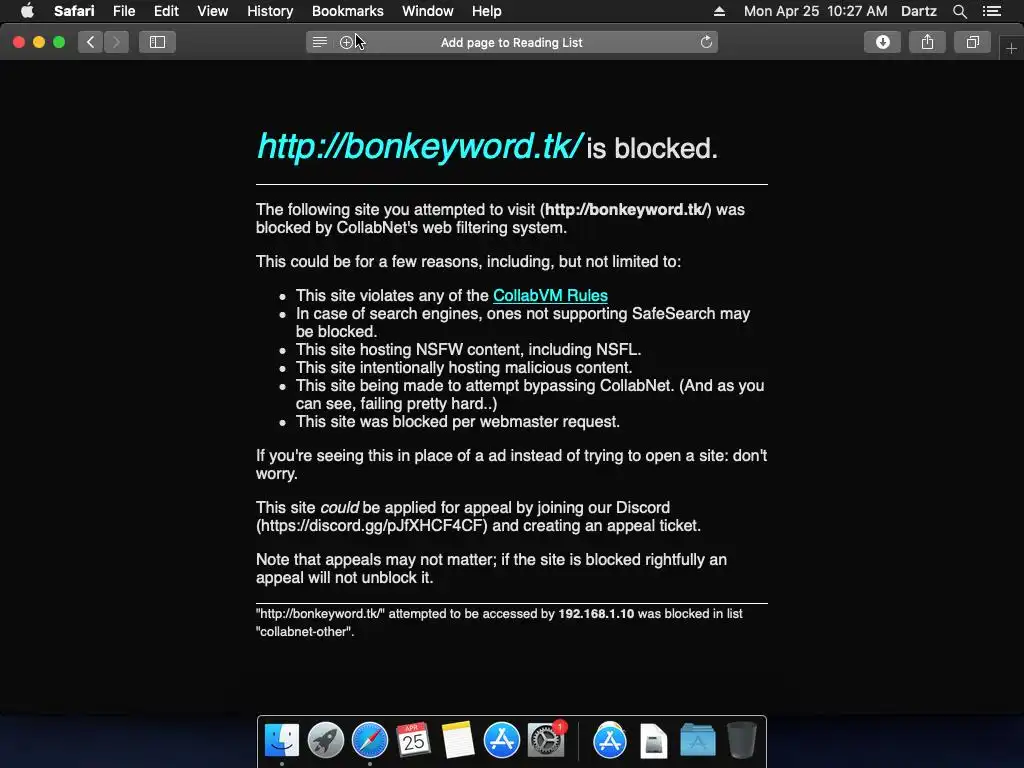Screen dimensions: 1024x768
Task: Open Notes from the Dock
Action: [457, 741]
